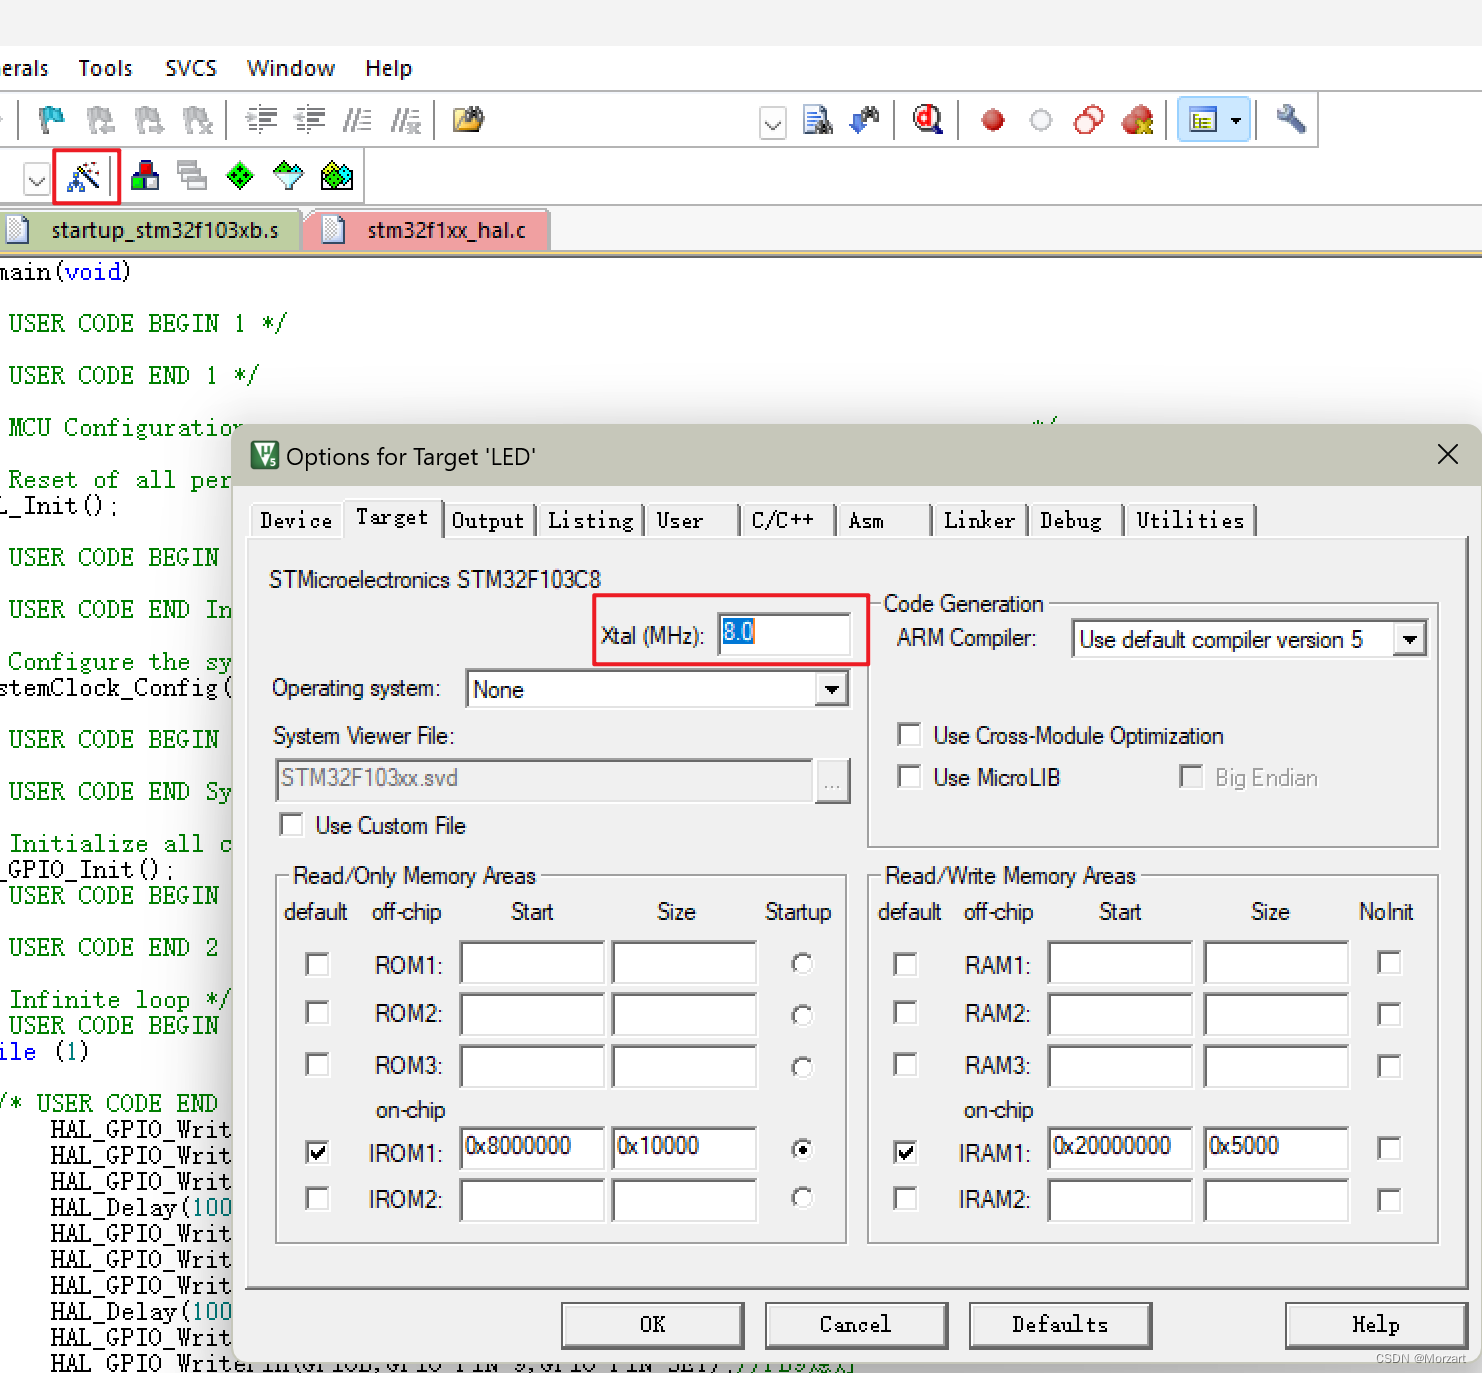This screenshot has height=1373, width=1482.
Task: Click the dialog Help button
Action: pyautogui.click(x=1375, y=1324)
